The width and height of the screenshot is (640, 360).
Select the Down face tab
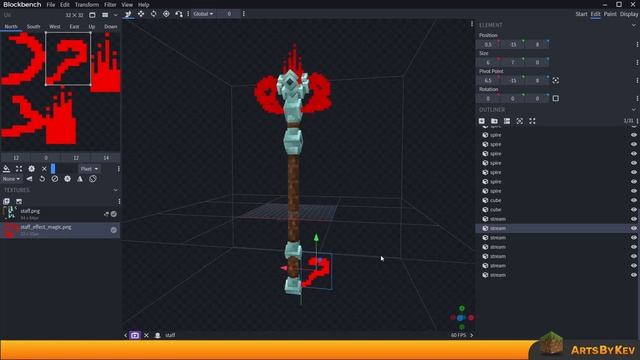click(x=111, y=27)
